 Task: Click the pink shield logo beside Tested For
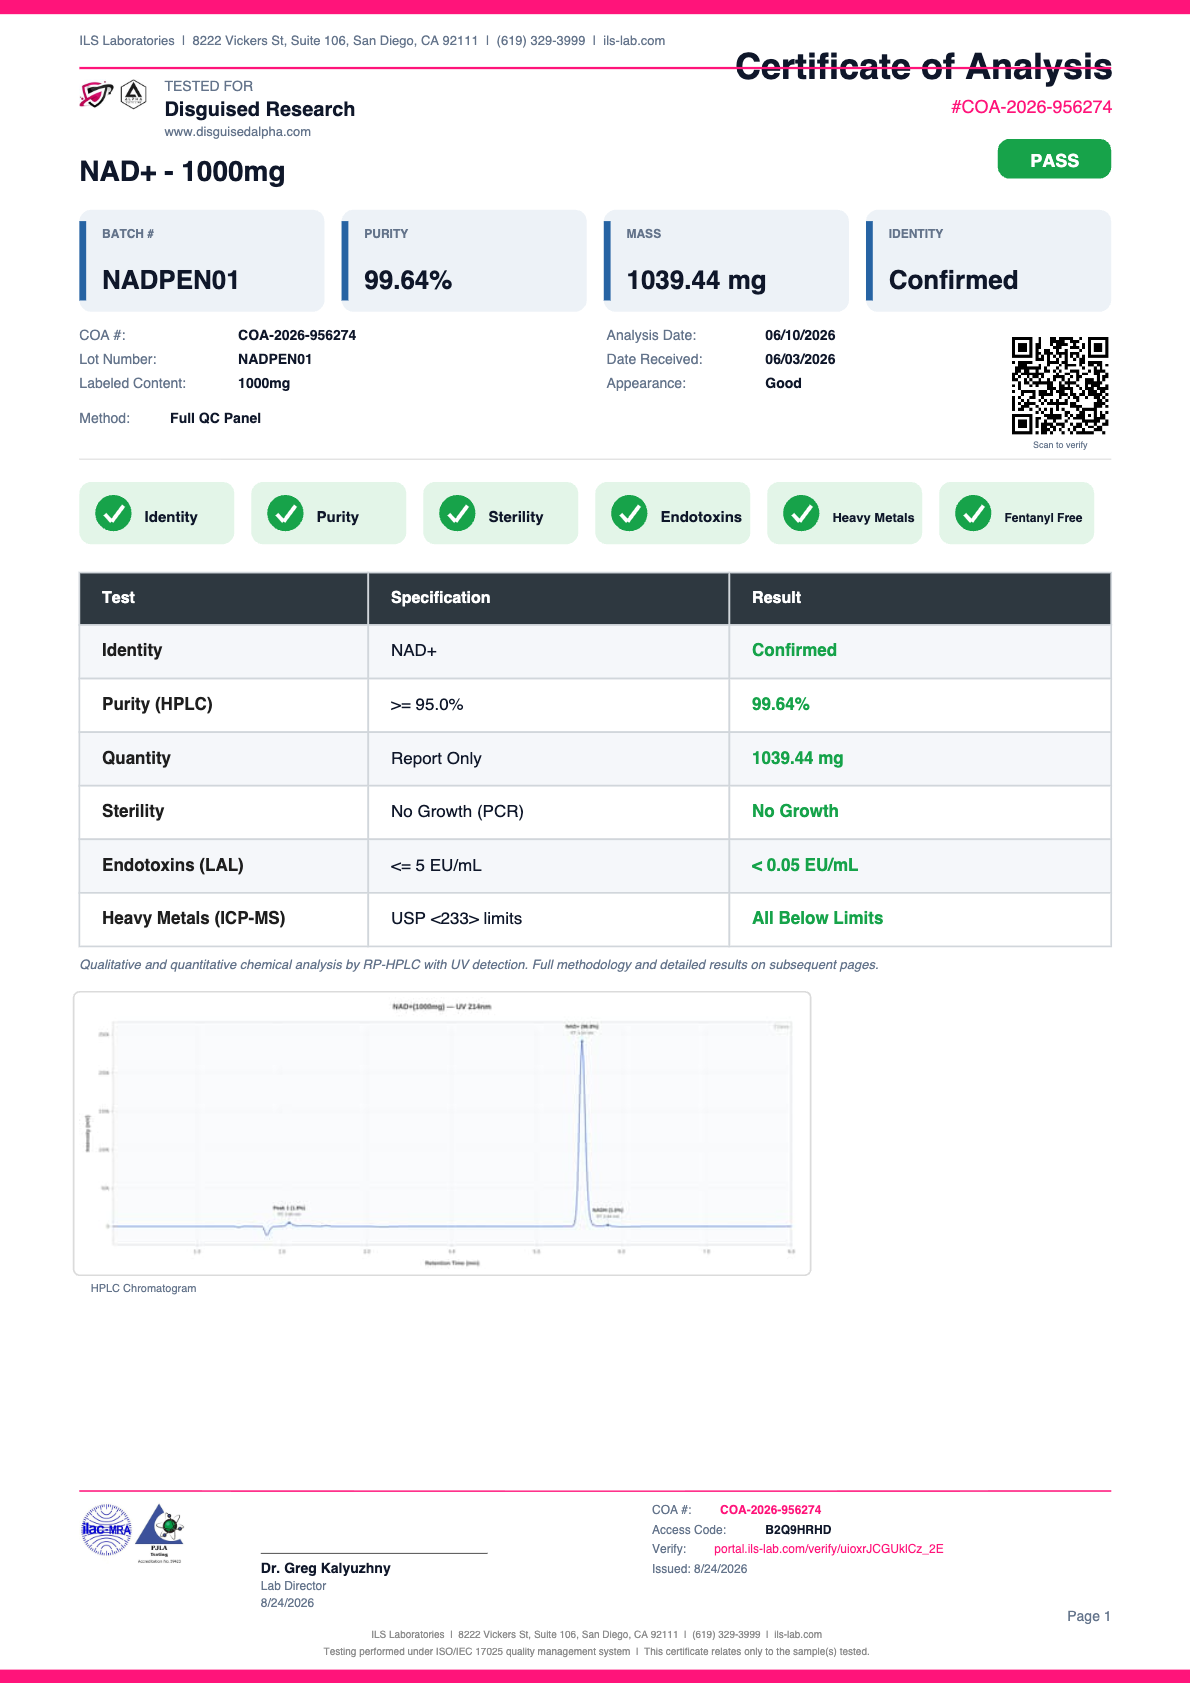(96, 95)
